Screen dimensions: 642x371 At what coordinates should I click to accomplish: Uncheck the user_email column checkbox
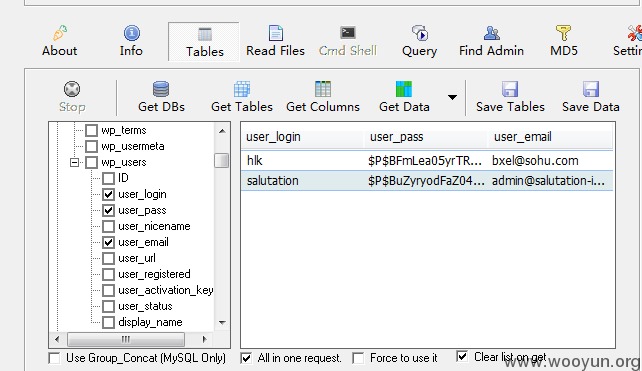109,242
